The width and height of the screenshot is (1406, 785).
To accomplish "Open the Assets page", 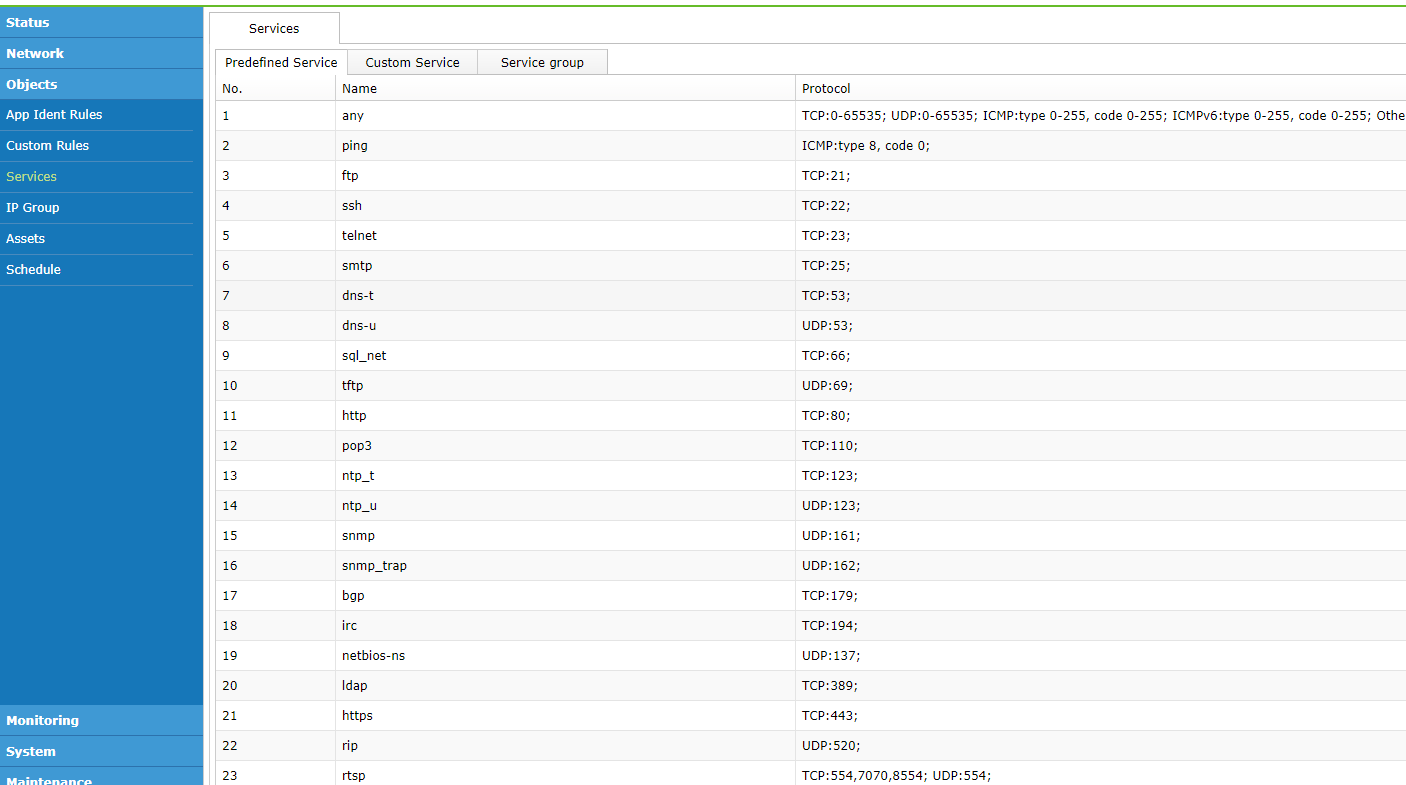I will pos(25,238).
